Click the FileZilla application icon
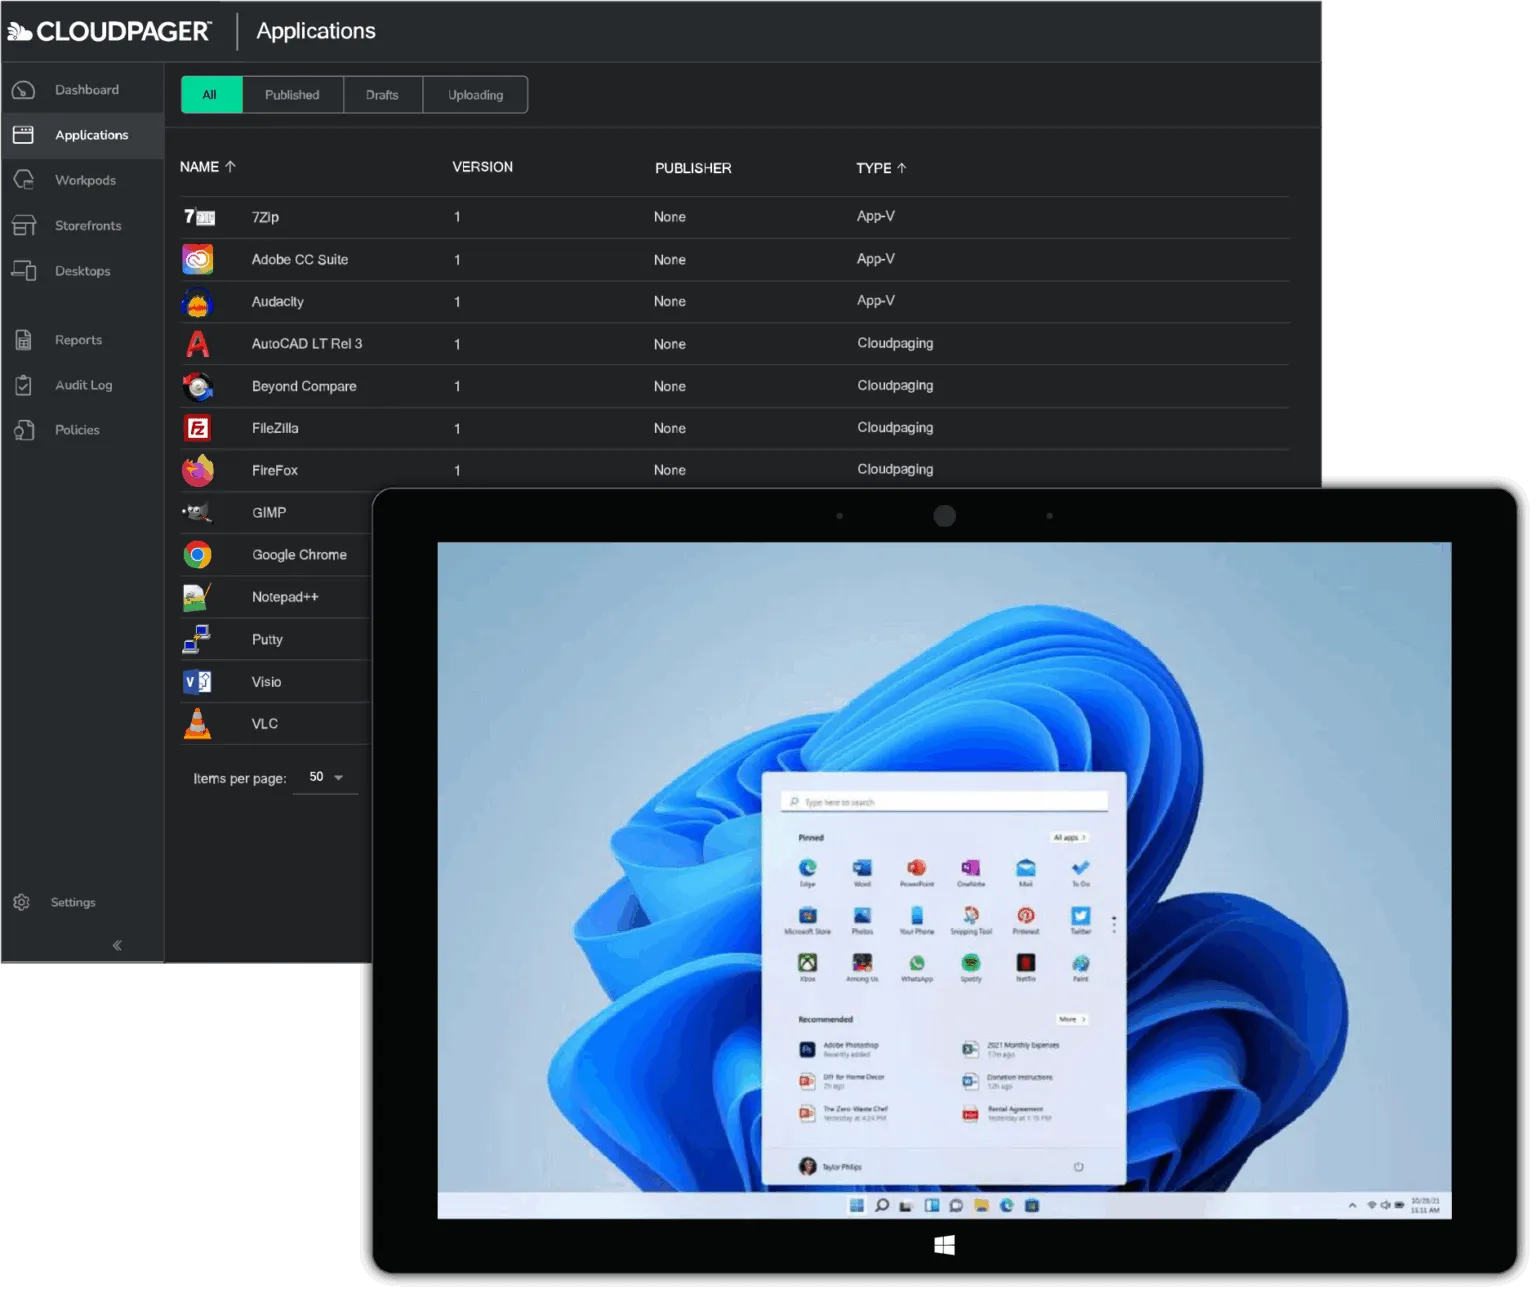This screenshot has width=1536, height=1293. click(x=198, y=428)
